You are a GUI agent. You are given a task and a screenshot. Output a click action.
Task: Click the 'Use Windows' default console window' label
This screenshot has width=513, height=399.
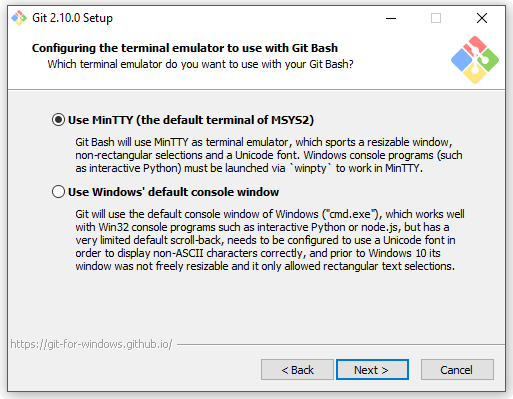click(173, 192)
